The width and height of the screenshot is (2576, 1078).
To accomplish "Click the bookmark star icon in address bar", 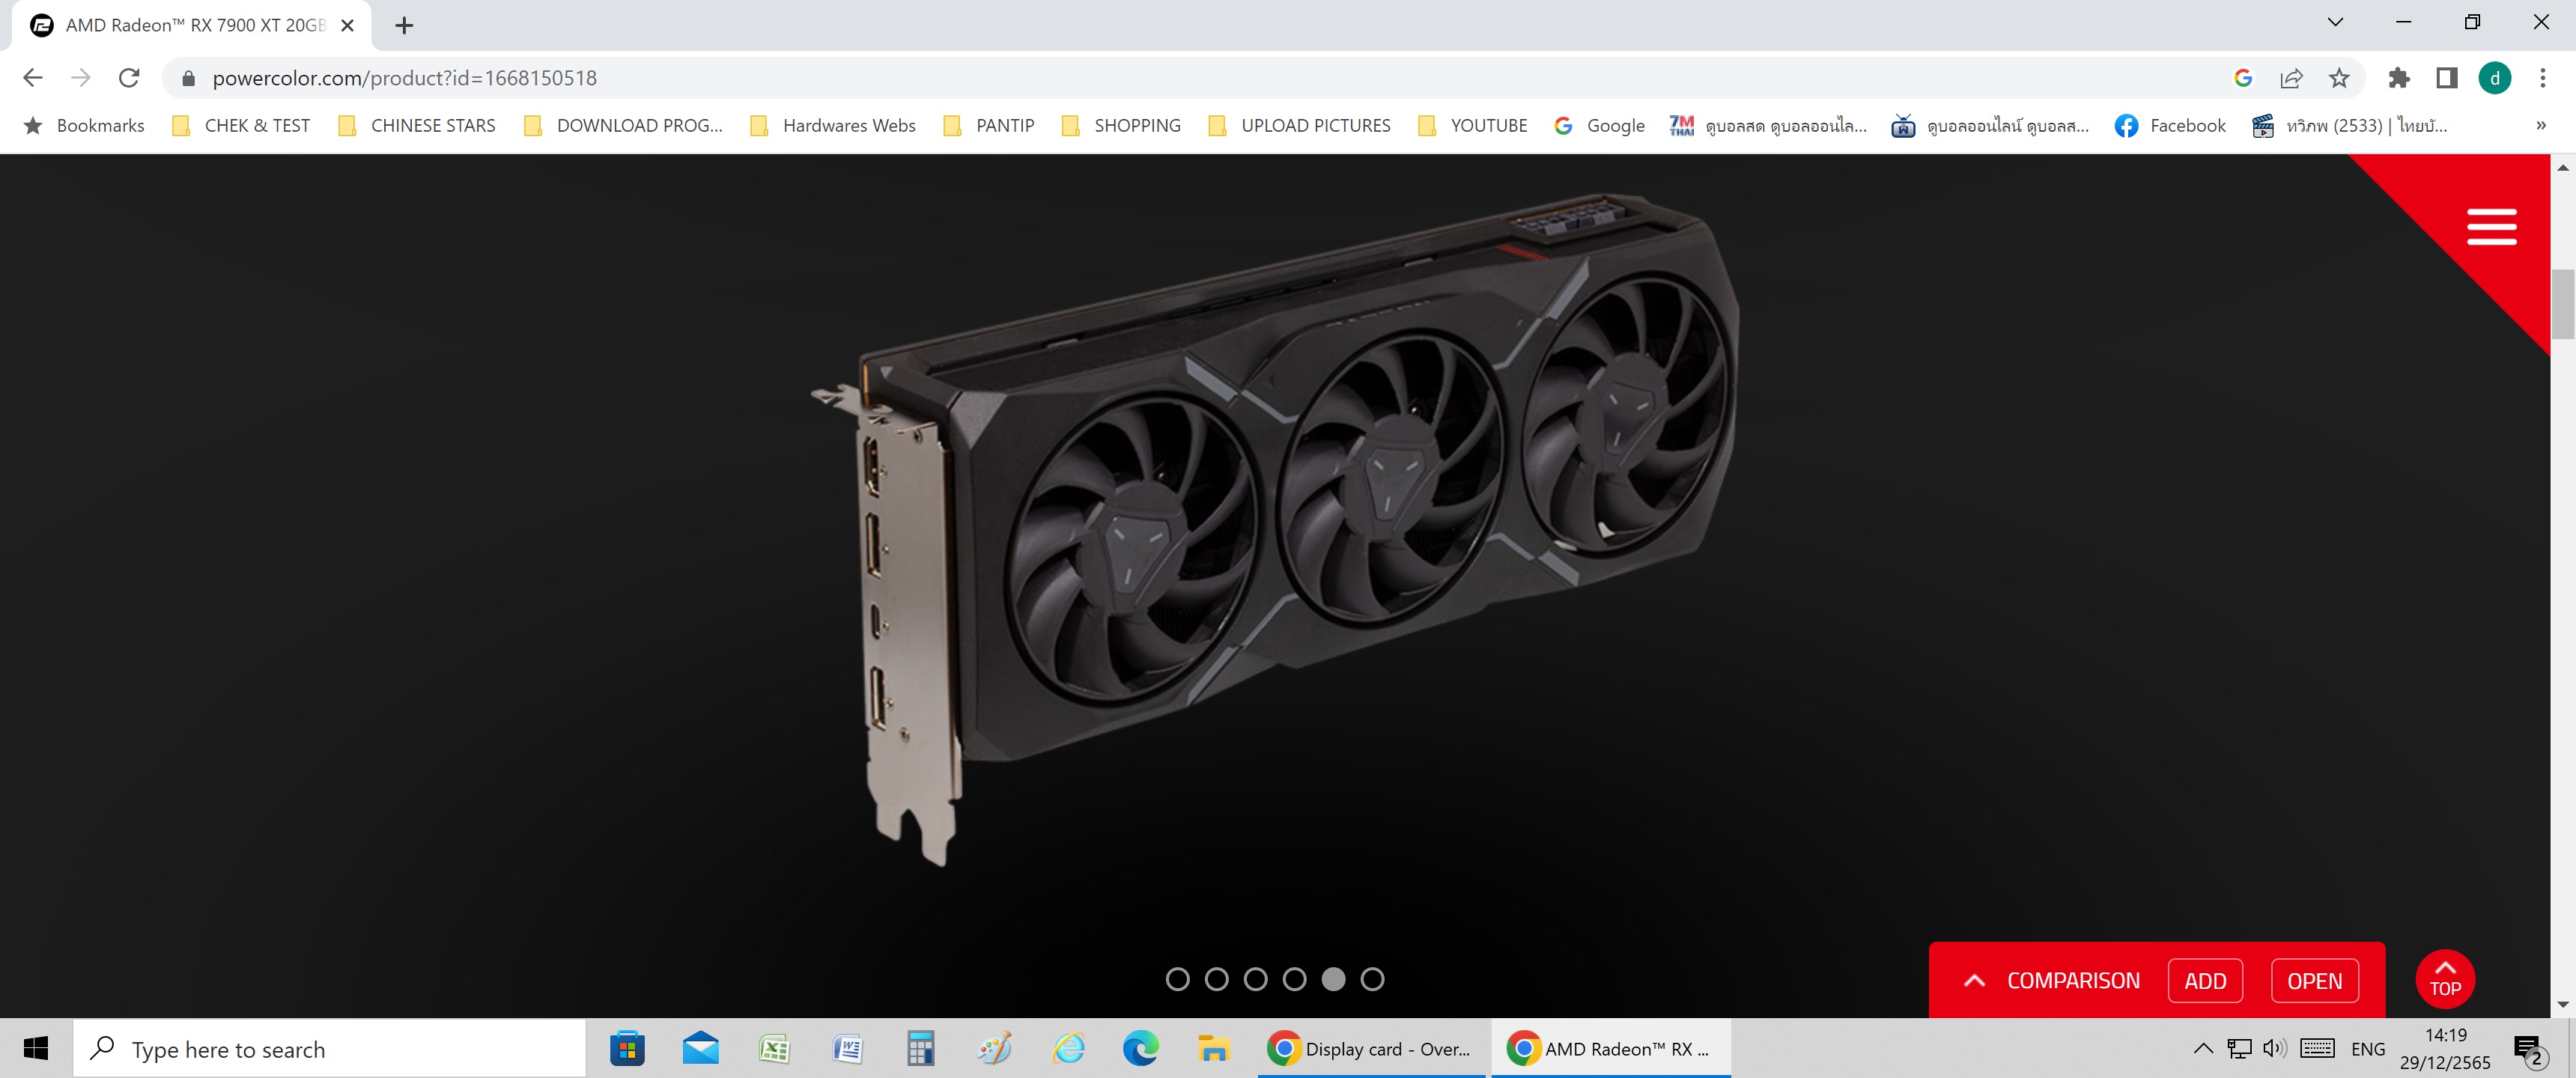I will coord(2338,78).
